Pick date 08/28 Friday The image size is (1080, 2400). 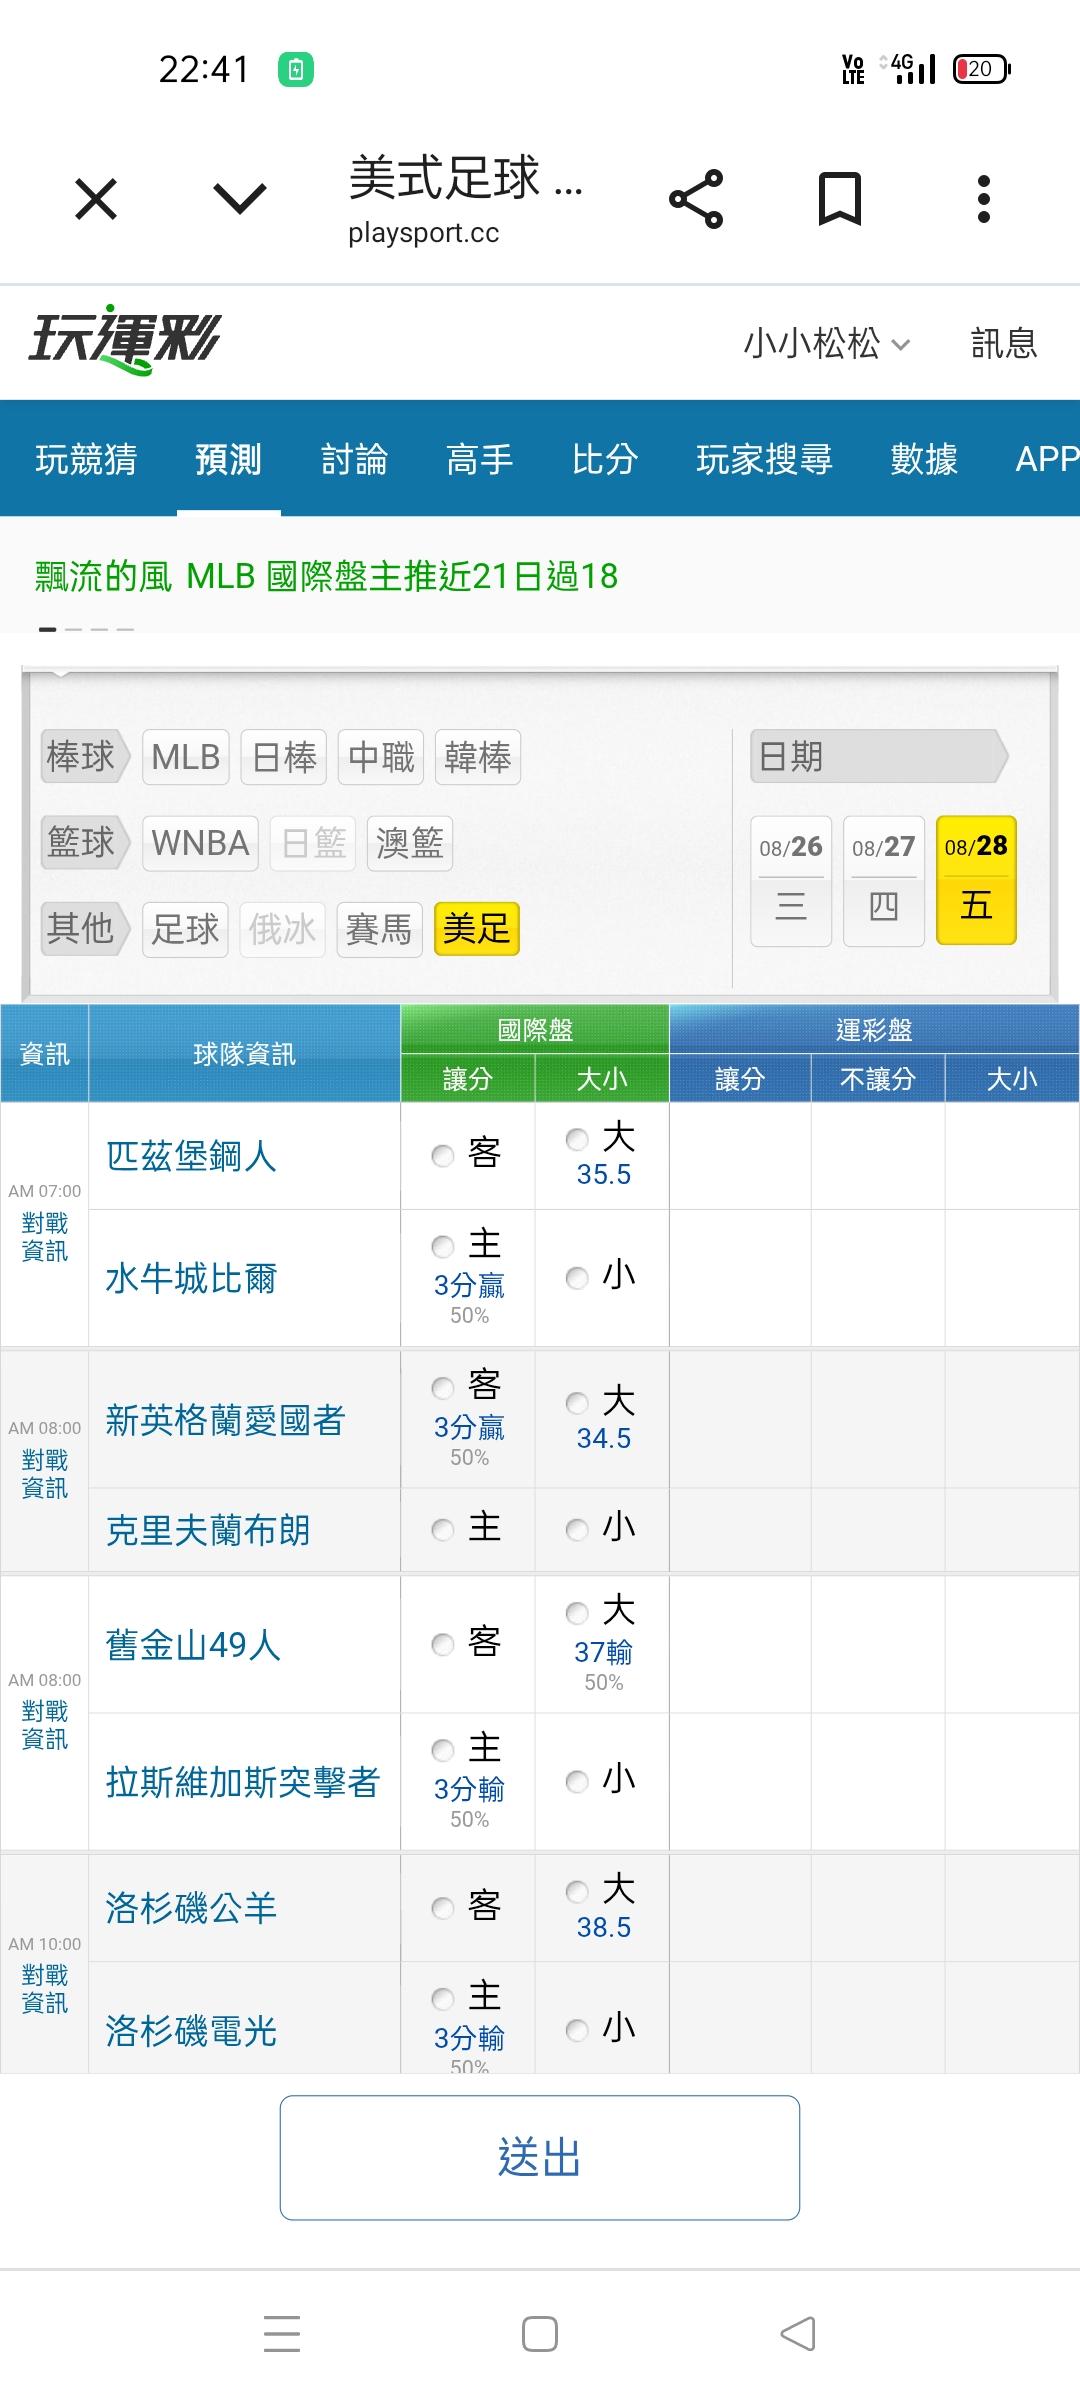[977, 881]
